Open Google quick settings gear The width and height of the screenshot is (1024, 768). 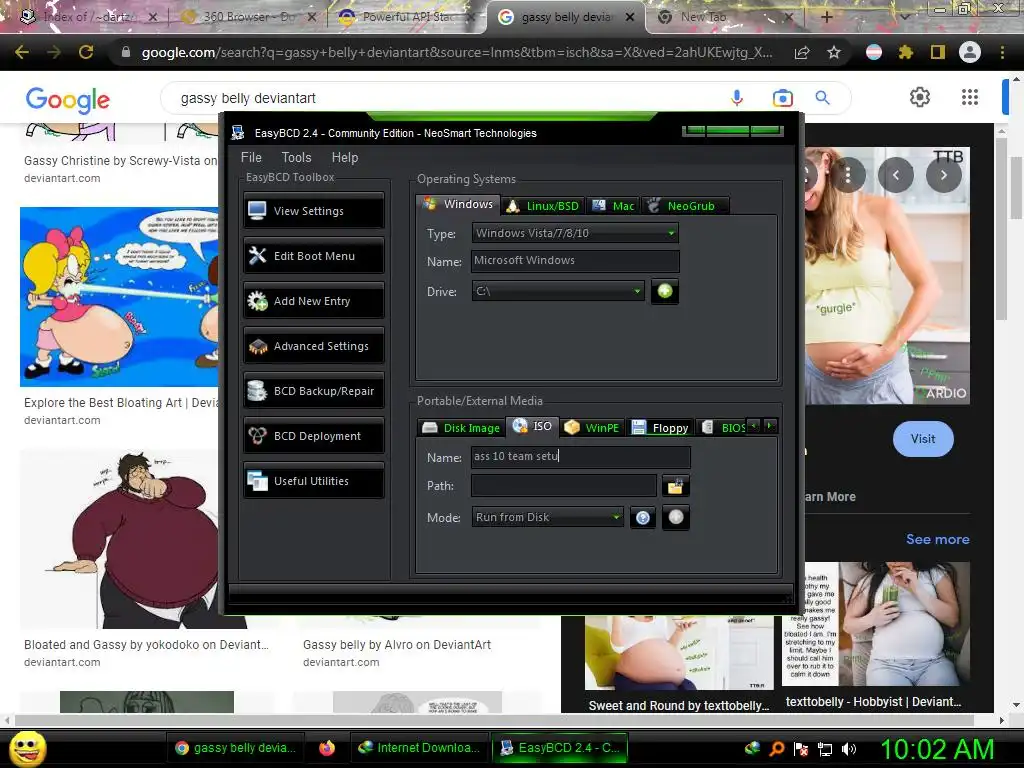(920, 97)
